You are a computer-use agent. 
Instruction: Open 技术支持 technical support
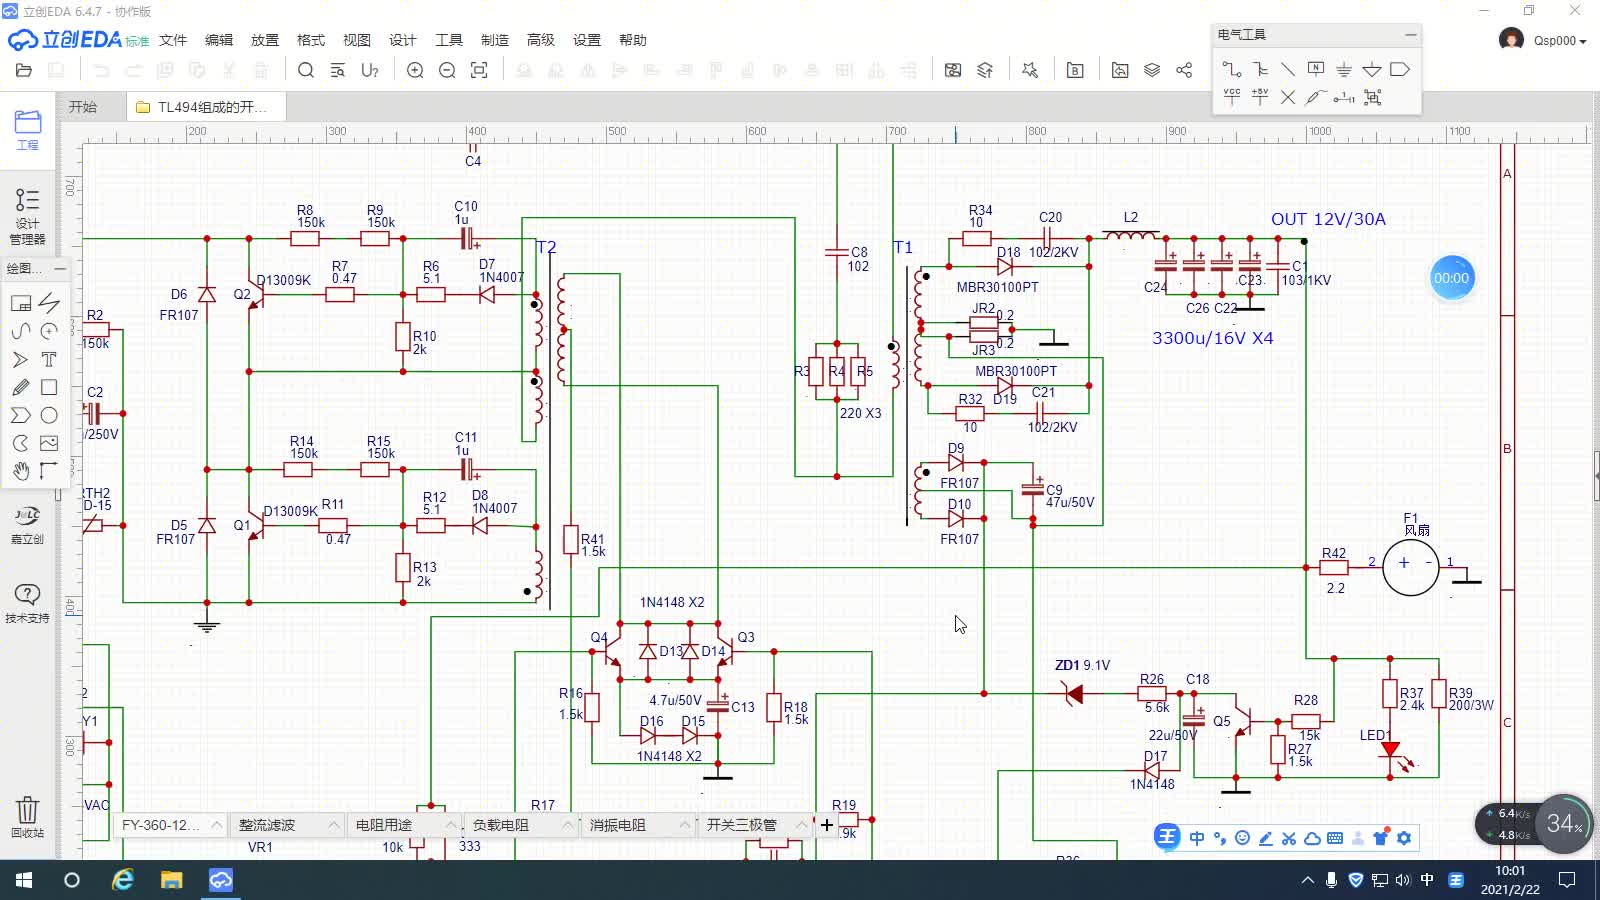tap(27, 603)
